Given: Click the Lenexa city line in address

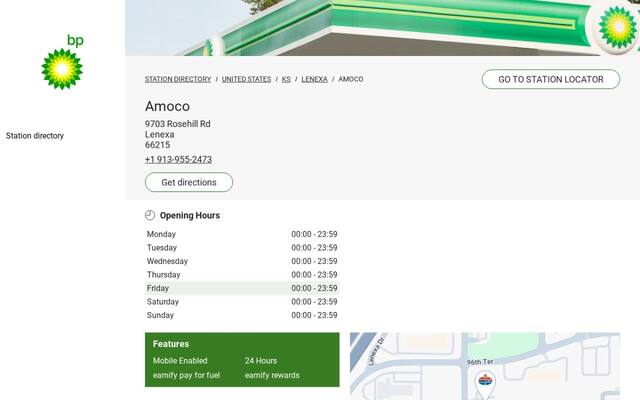Looking at the screenshot, I should pyautogui.click(x=160, y=134).
